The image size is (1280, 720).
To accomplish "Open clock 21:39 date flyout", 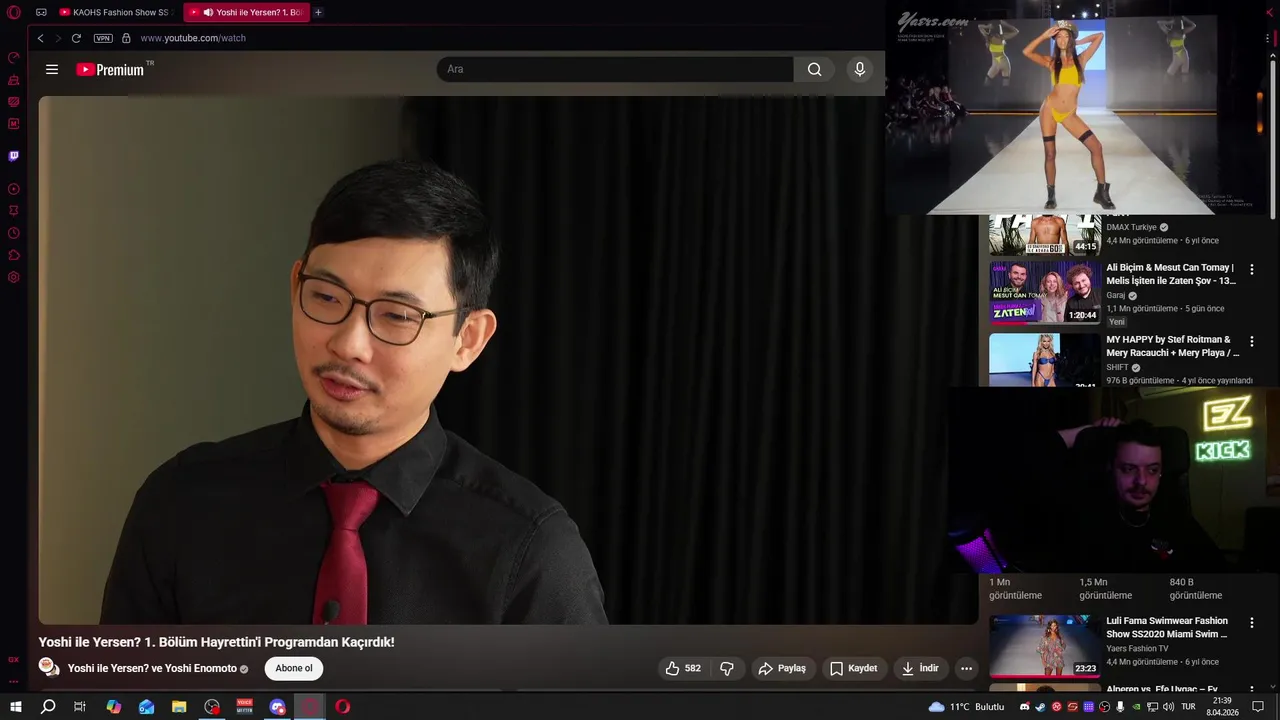I will pos(1221,707).
